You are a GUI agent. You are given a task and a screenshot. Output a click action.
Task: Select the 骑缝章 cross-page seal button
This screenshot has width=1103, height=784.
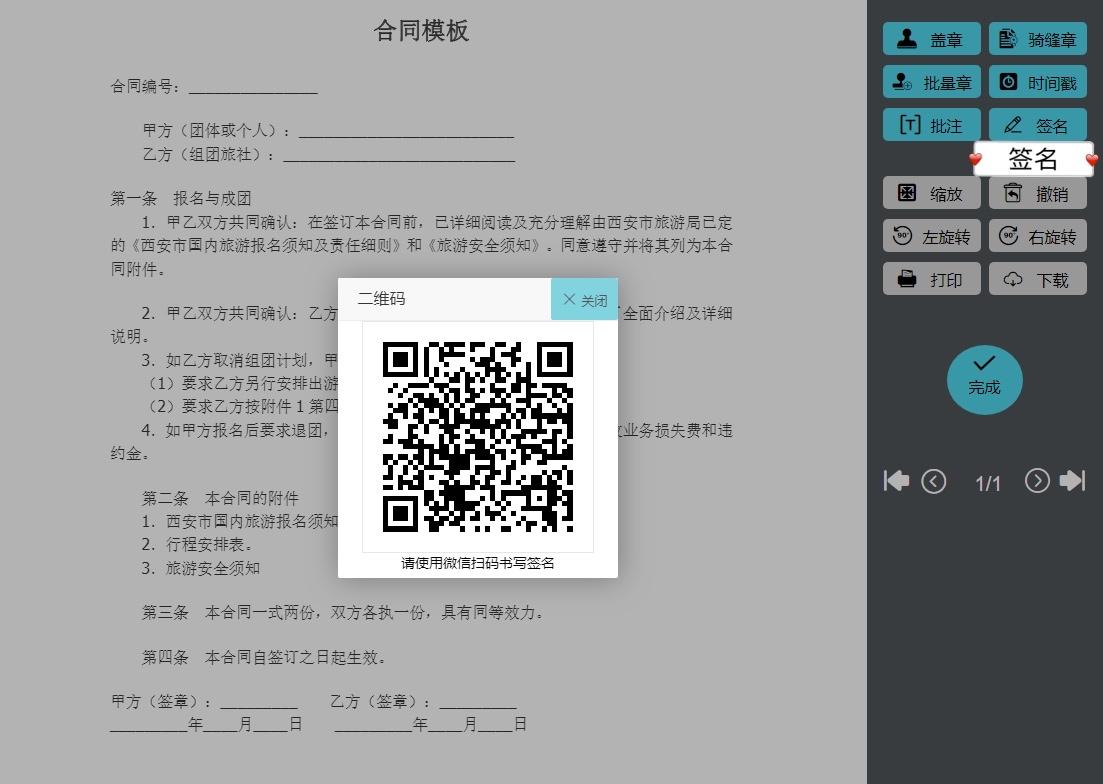click(x=1038, y=39)
